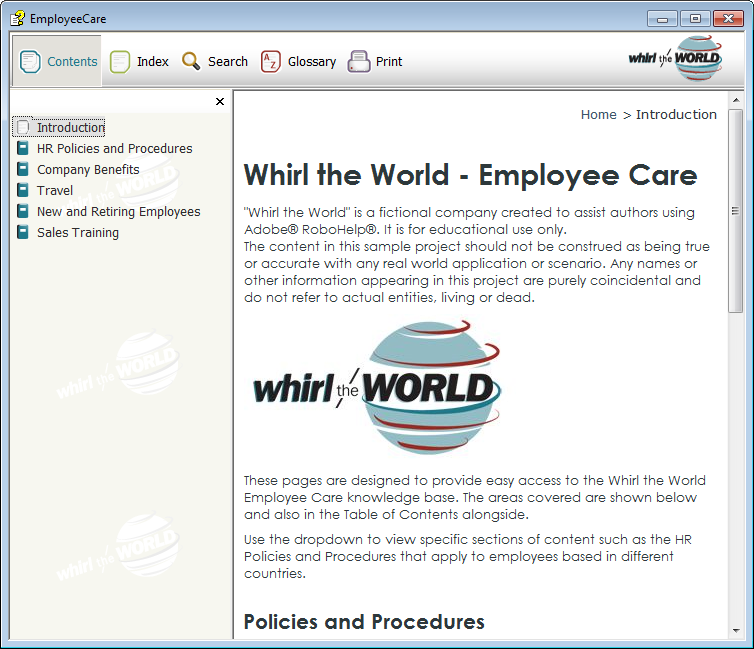This screenshot has width=754, height=649.
Task: Click the Index page icon
Action: [120, 62]
